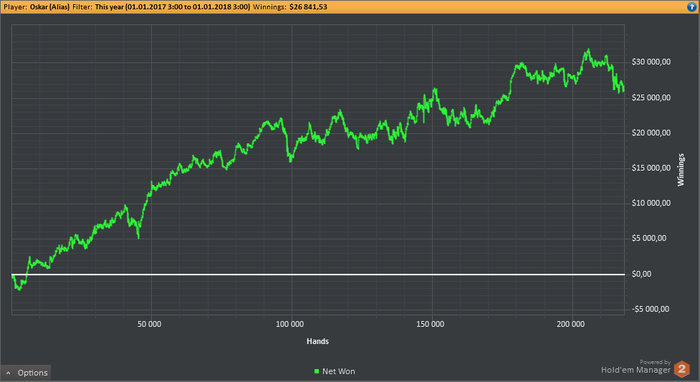Select the -$5 000,00 axis label
The width and height of the screenshot is (700, 382).
point(650,309)
